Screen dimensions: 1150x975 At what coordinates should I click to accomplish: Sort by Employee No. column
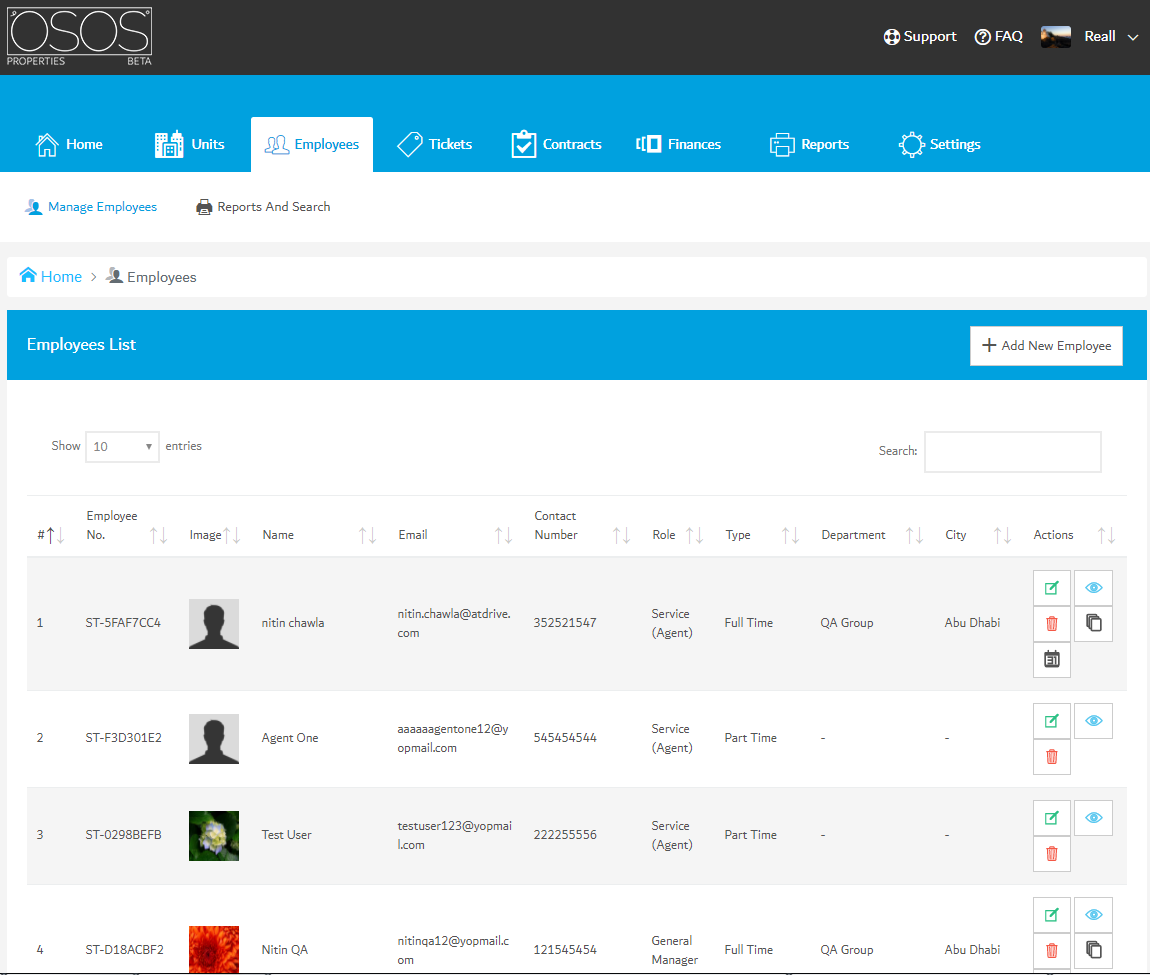(x=126, y=526)
